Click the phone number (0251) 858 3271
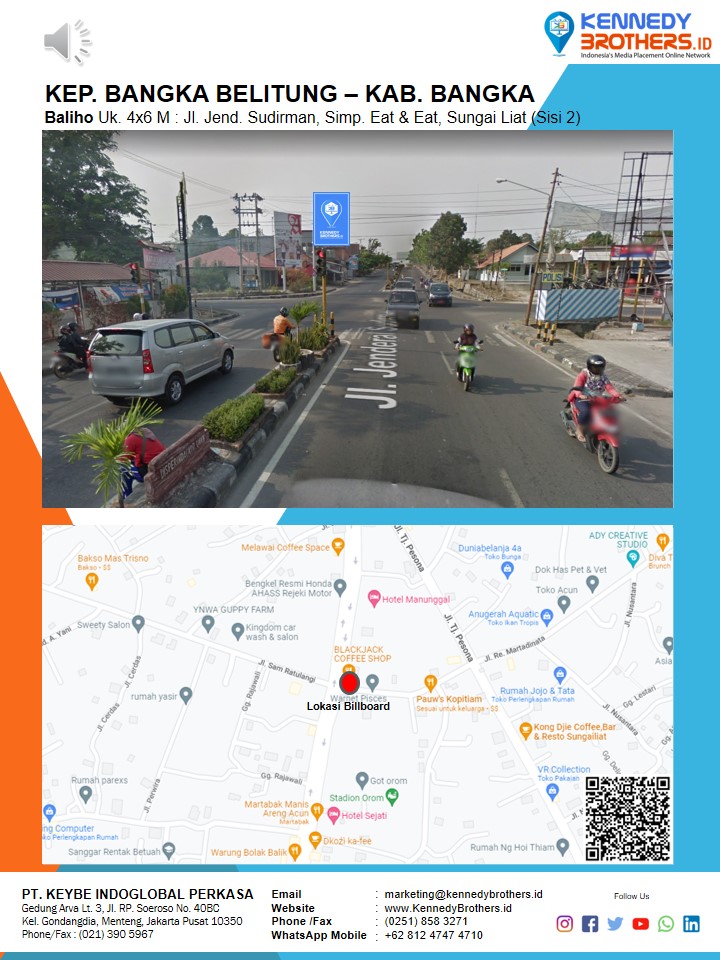Screen dimensions: 720x960 [x=426, y=921]
